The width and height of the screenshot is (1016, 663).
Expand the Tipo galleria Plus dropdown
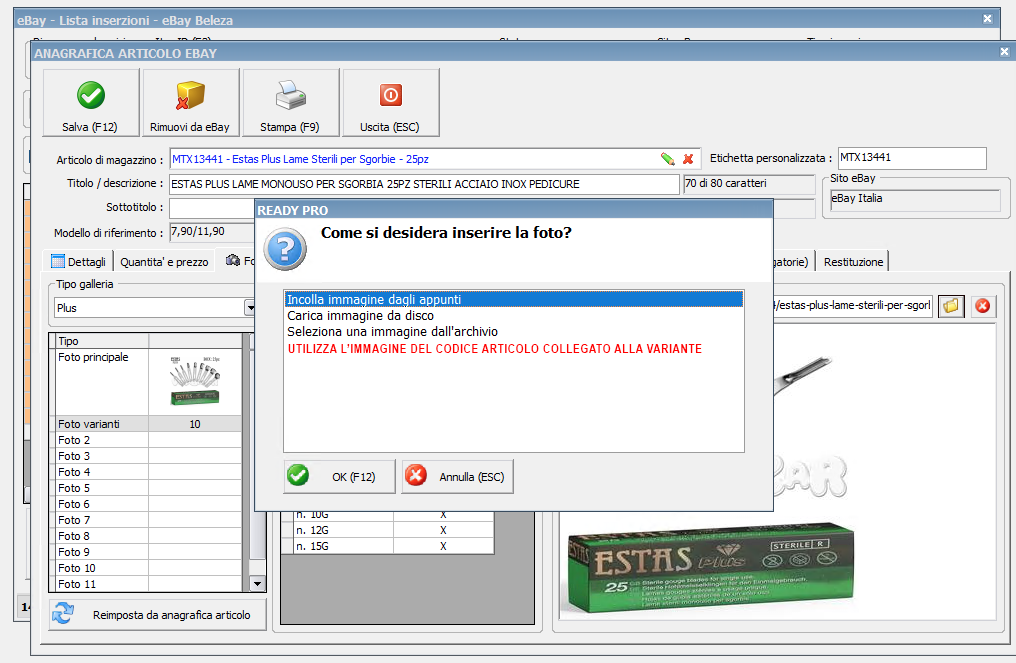[249, 308]
